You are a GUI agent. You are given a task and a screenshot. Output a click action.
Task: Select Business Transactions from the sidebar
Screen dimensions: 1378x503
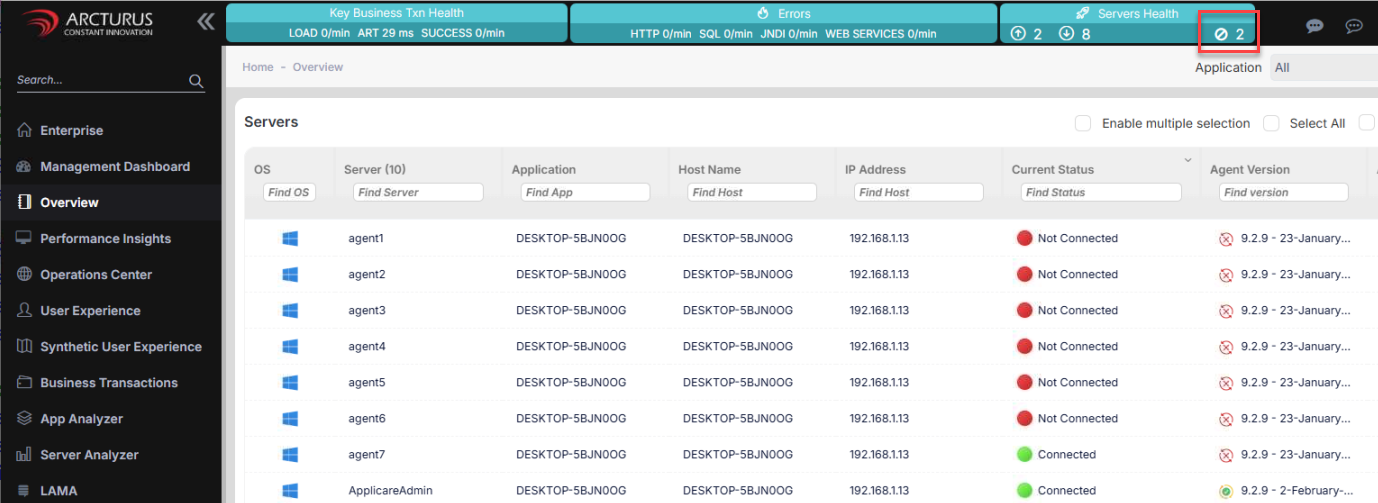[x=108, y=383]
